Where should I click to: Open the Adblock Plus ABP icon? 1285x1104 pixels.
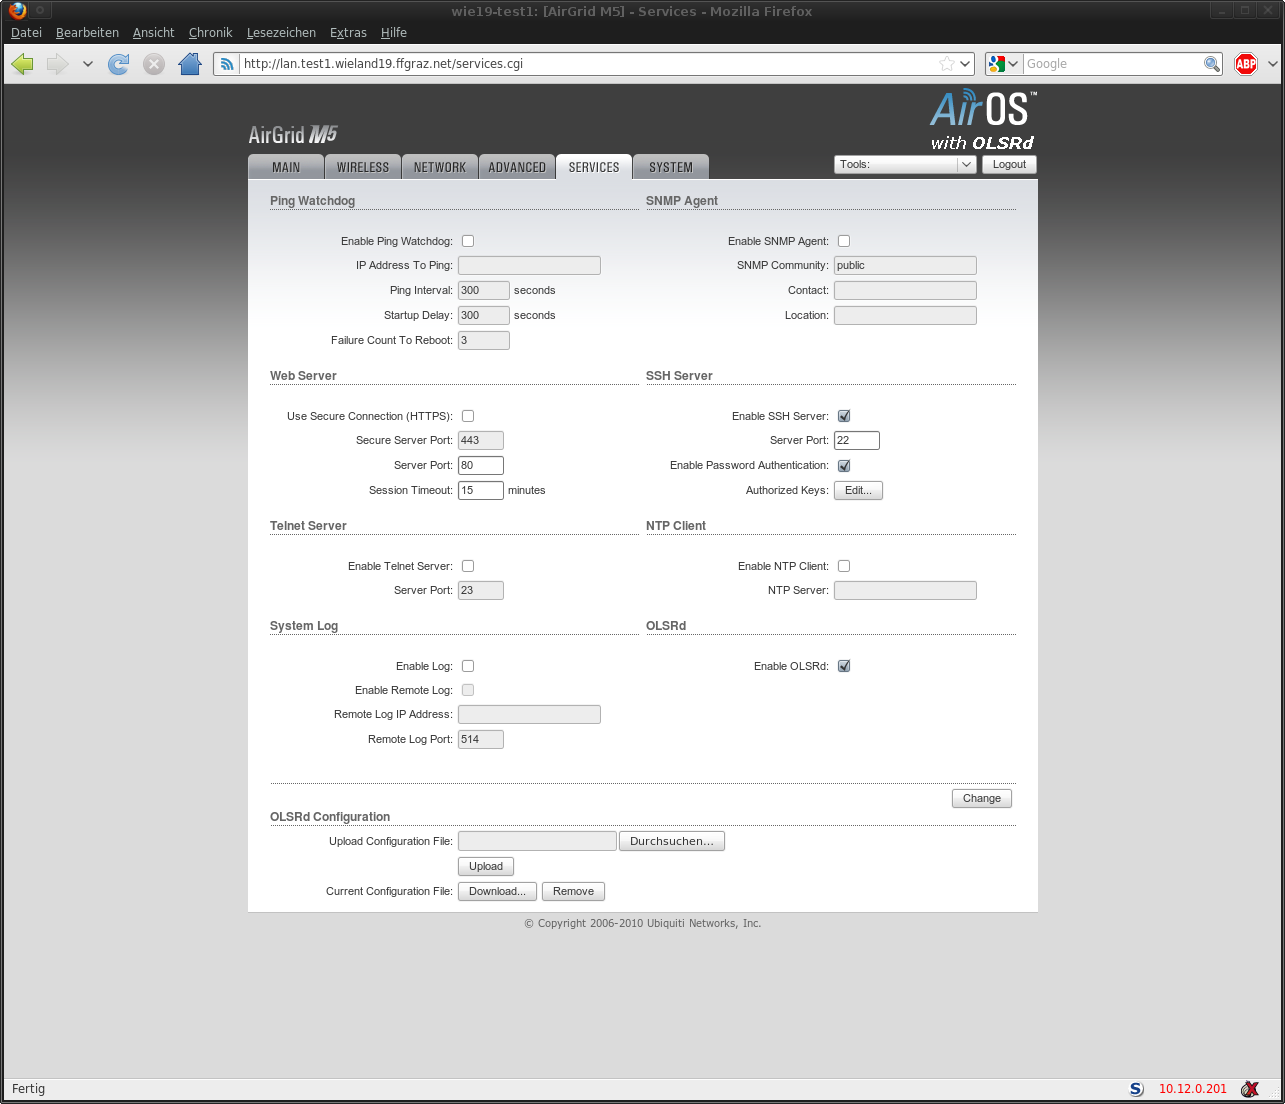1245,64
